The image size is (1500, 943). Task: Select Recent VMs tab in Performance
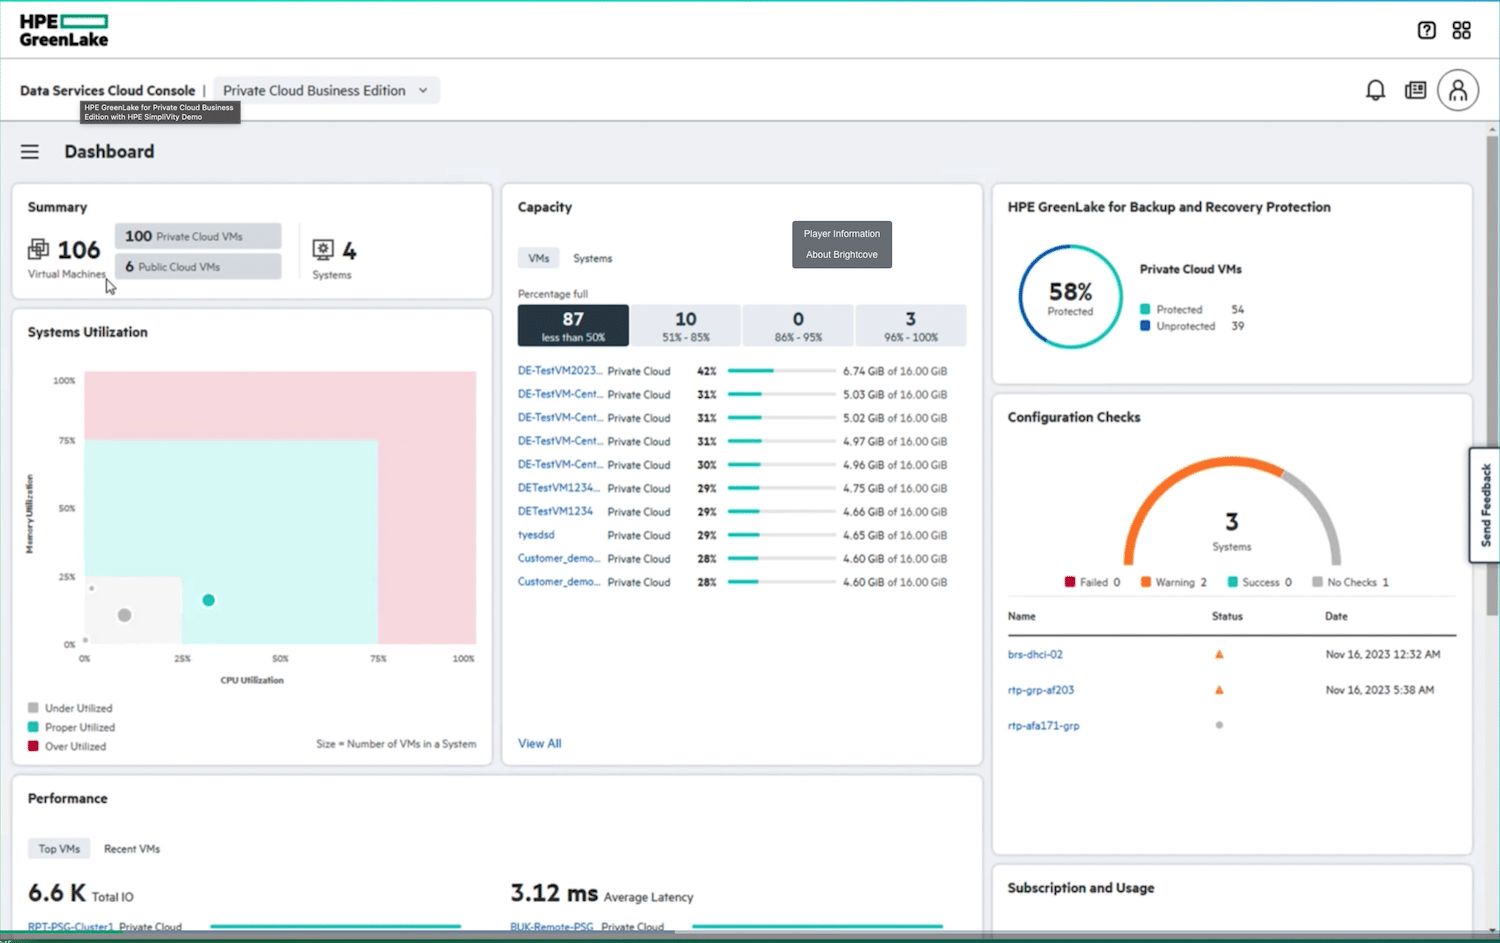click(x=132, y=849)
